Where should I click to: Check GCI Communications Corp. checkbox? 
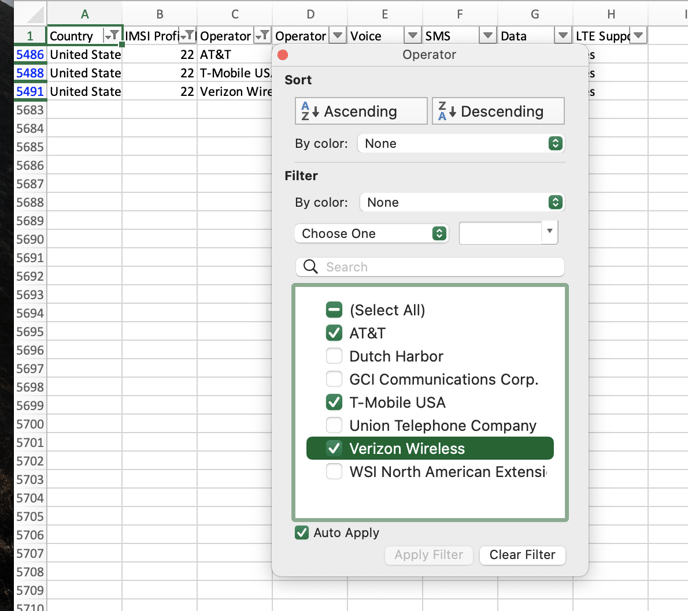pyautogui.click(x=334, y=379)
